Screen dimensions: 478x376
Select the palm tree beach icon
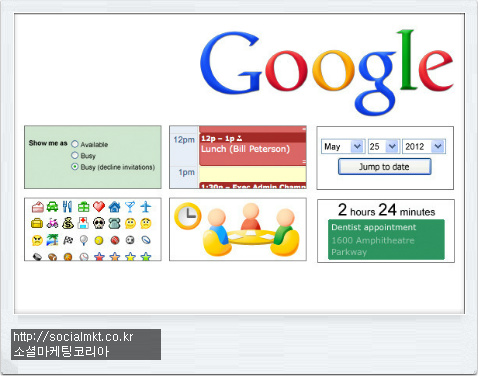pyautogui.click(x=52, y=240)
